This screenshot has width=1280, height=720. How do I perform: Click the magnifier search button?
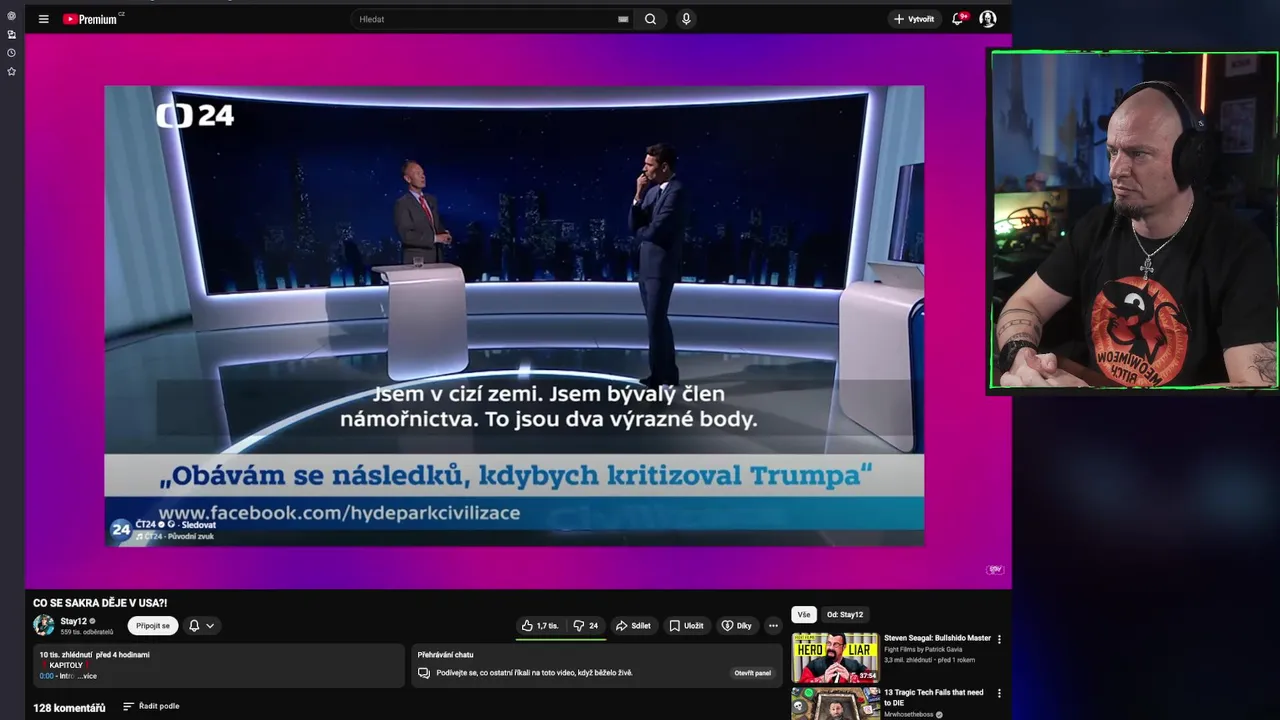pos(650,19)
